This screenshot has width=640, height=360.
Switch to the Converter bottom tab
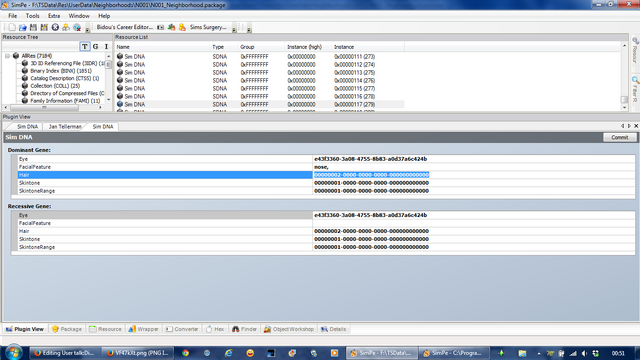[182, 329]
